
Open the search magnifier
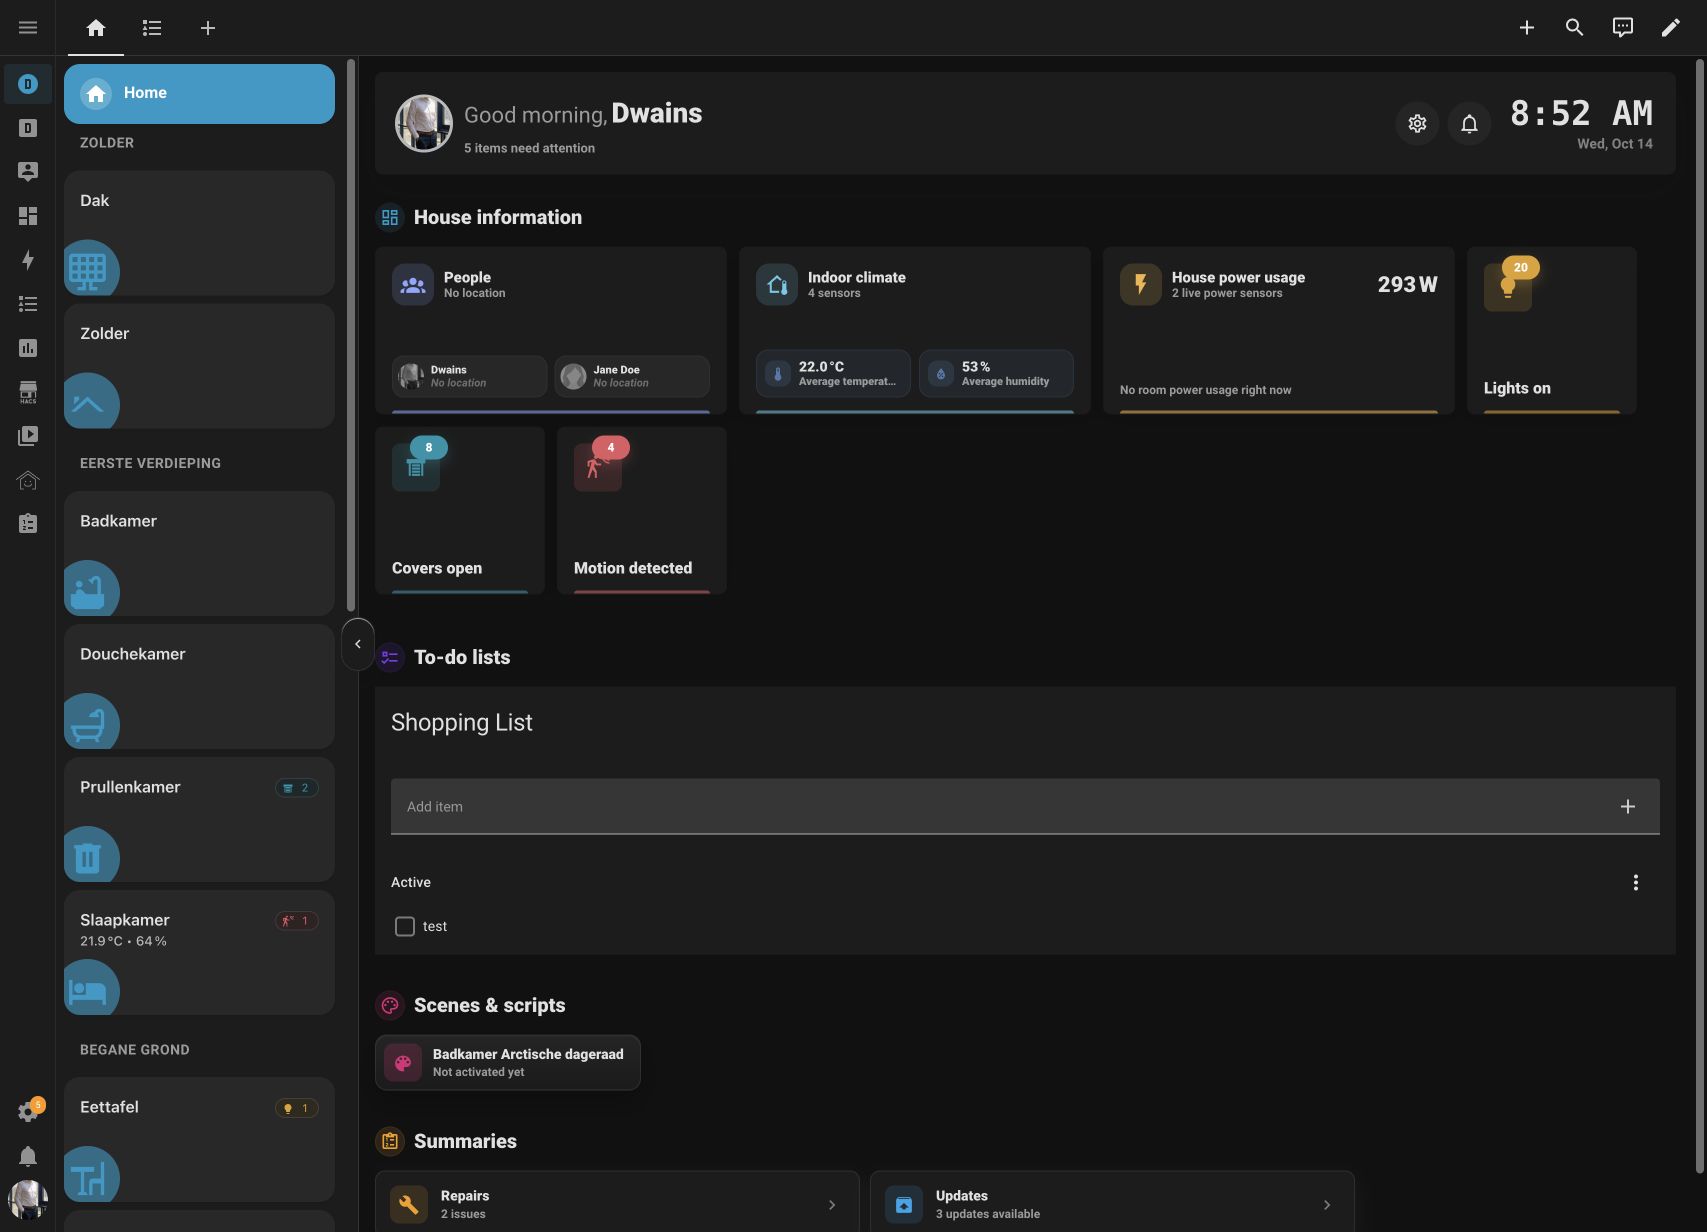(x=1575, y=28)
